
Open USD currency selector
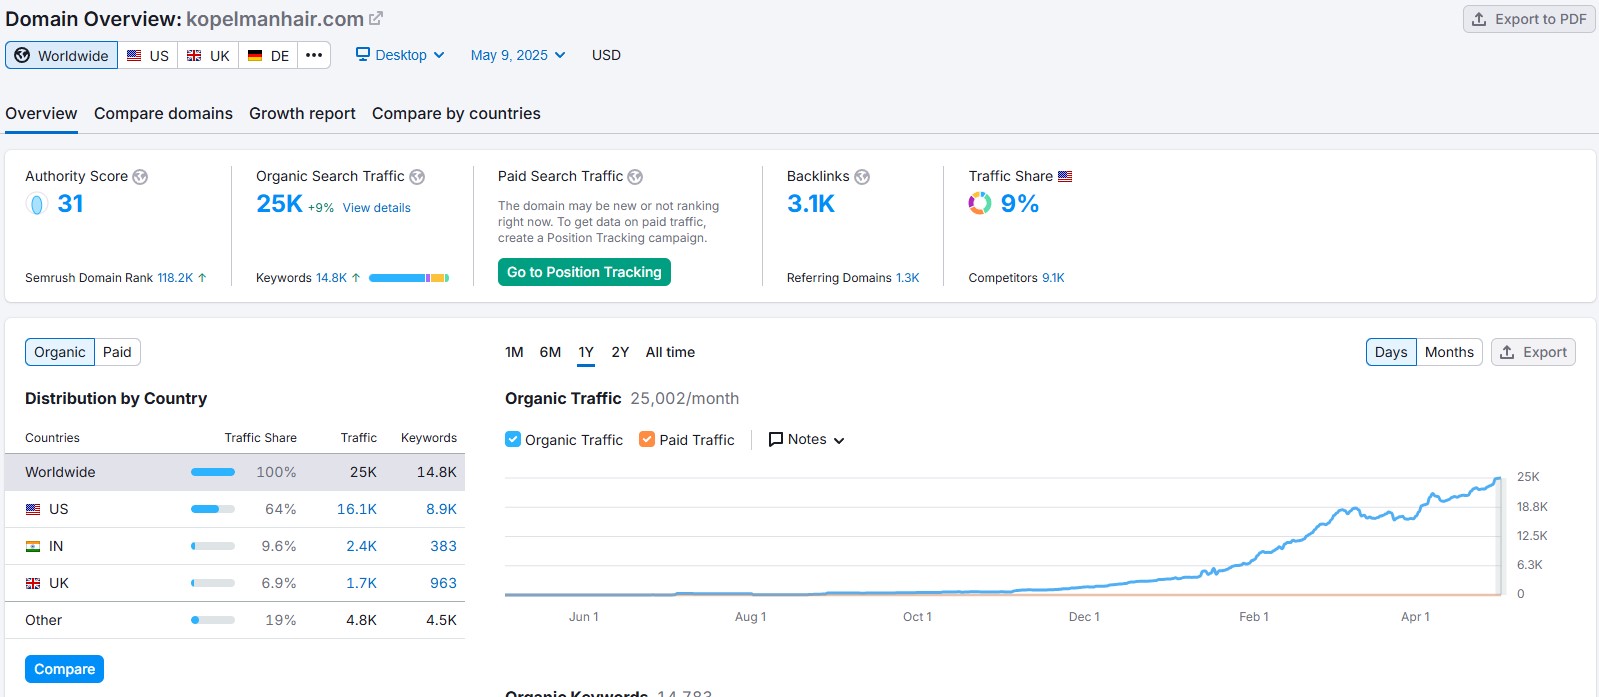[x=606, y=55]
